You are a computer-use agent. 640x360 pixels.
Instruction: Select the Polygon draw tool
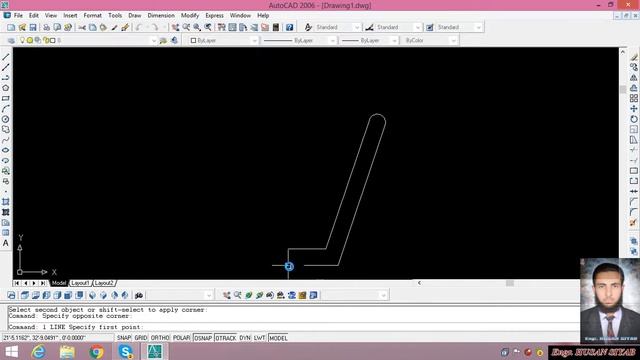click(6, 88)
